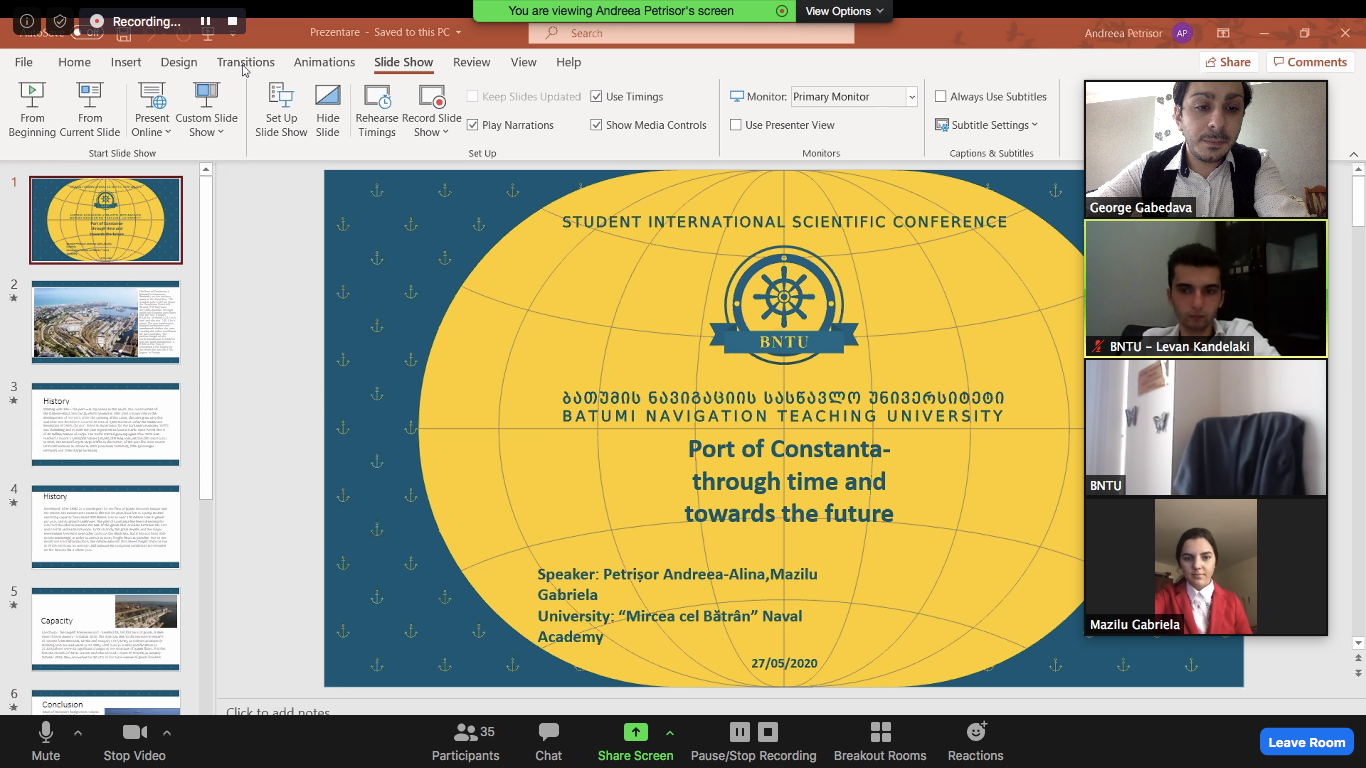
Task: Select slide 5 Capacity thumbnail
Action: (x=106, y=629)
